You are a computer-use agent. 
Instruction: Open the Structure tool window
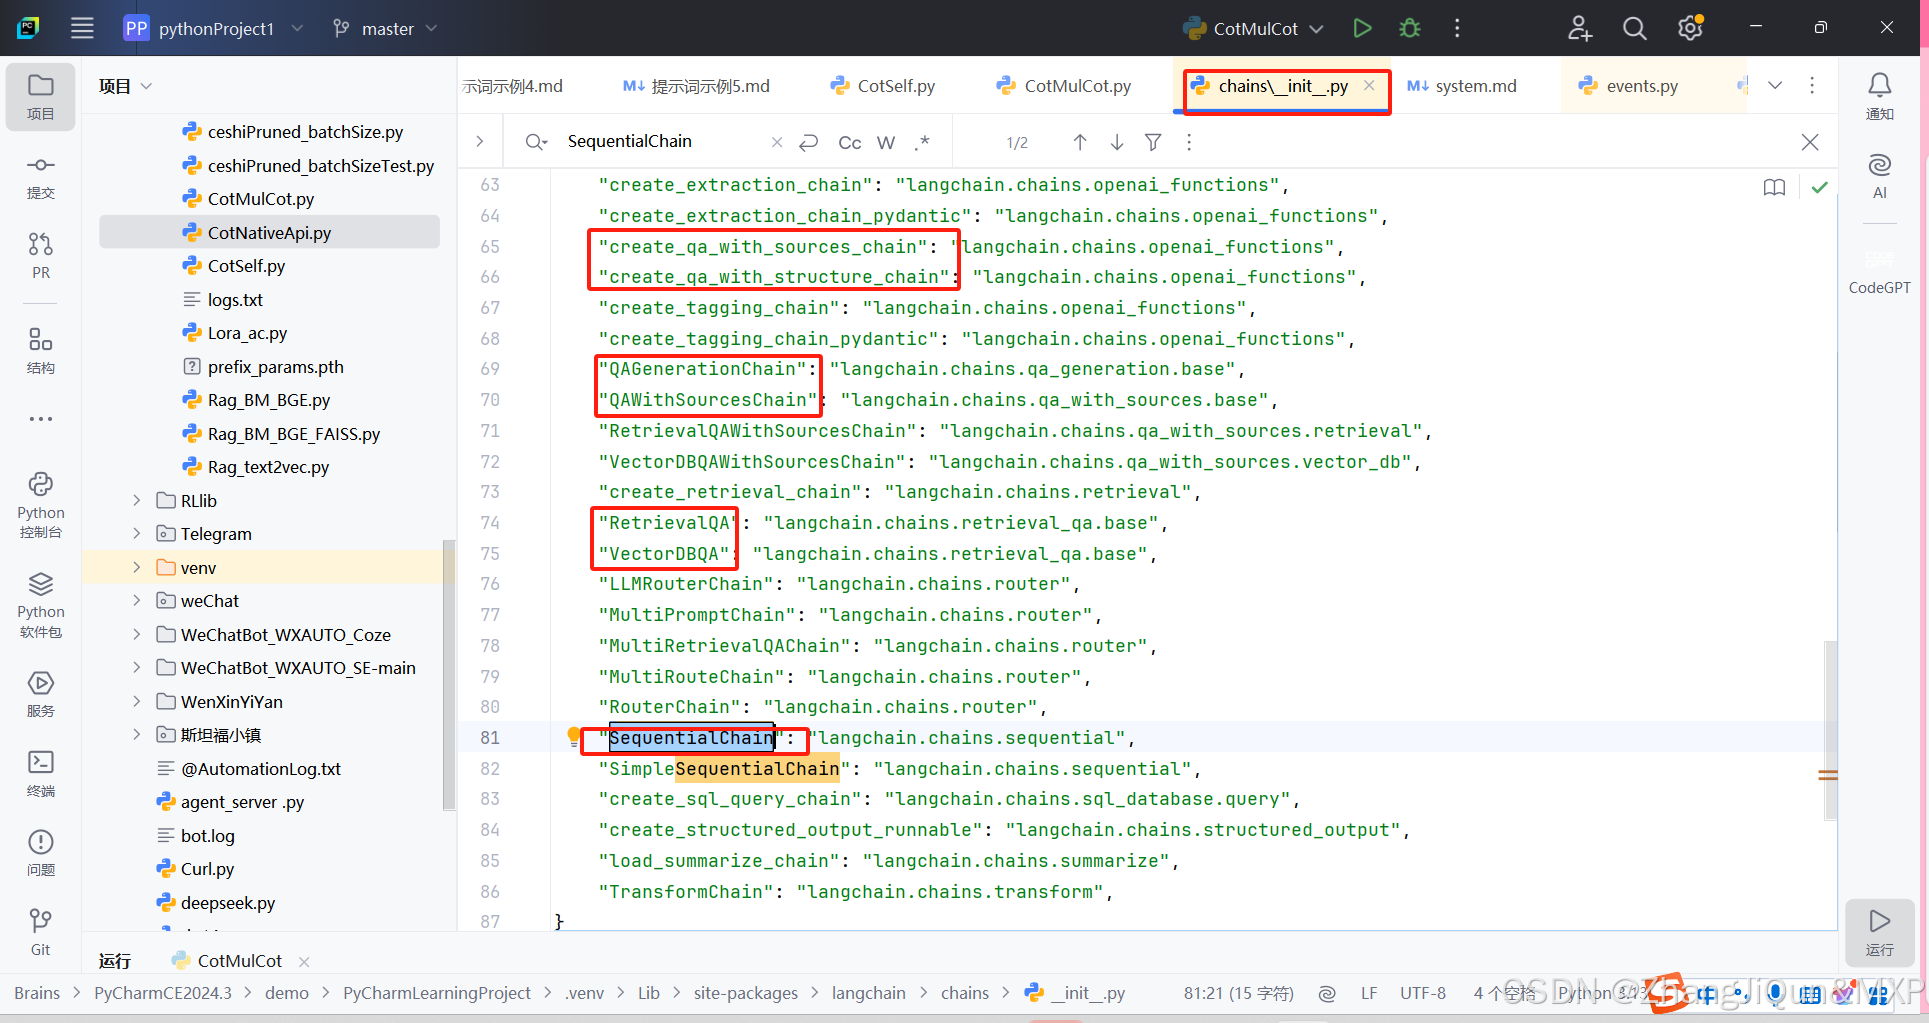coord(40,350)
